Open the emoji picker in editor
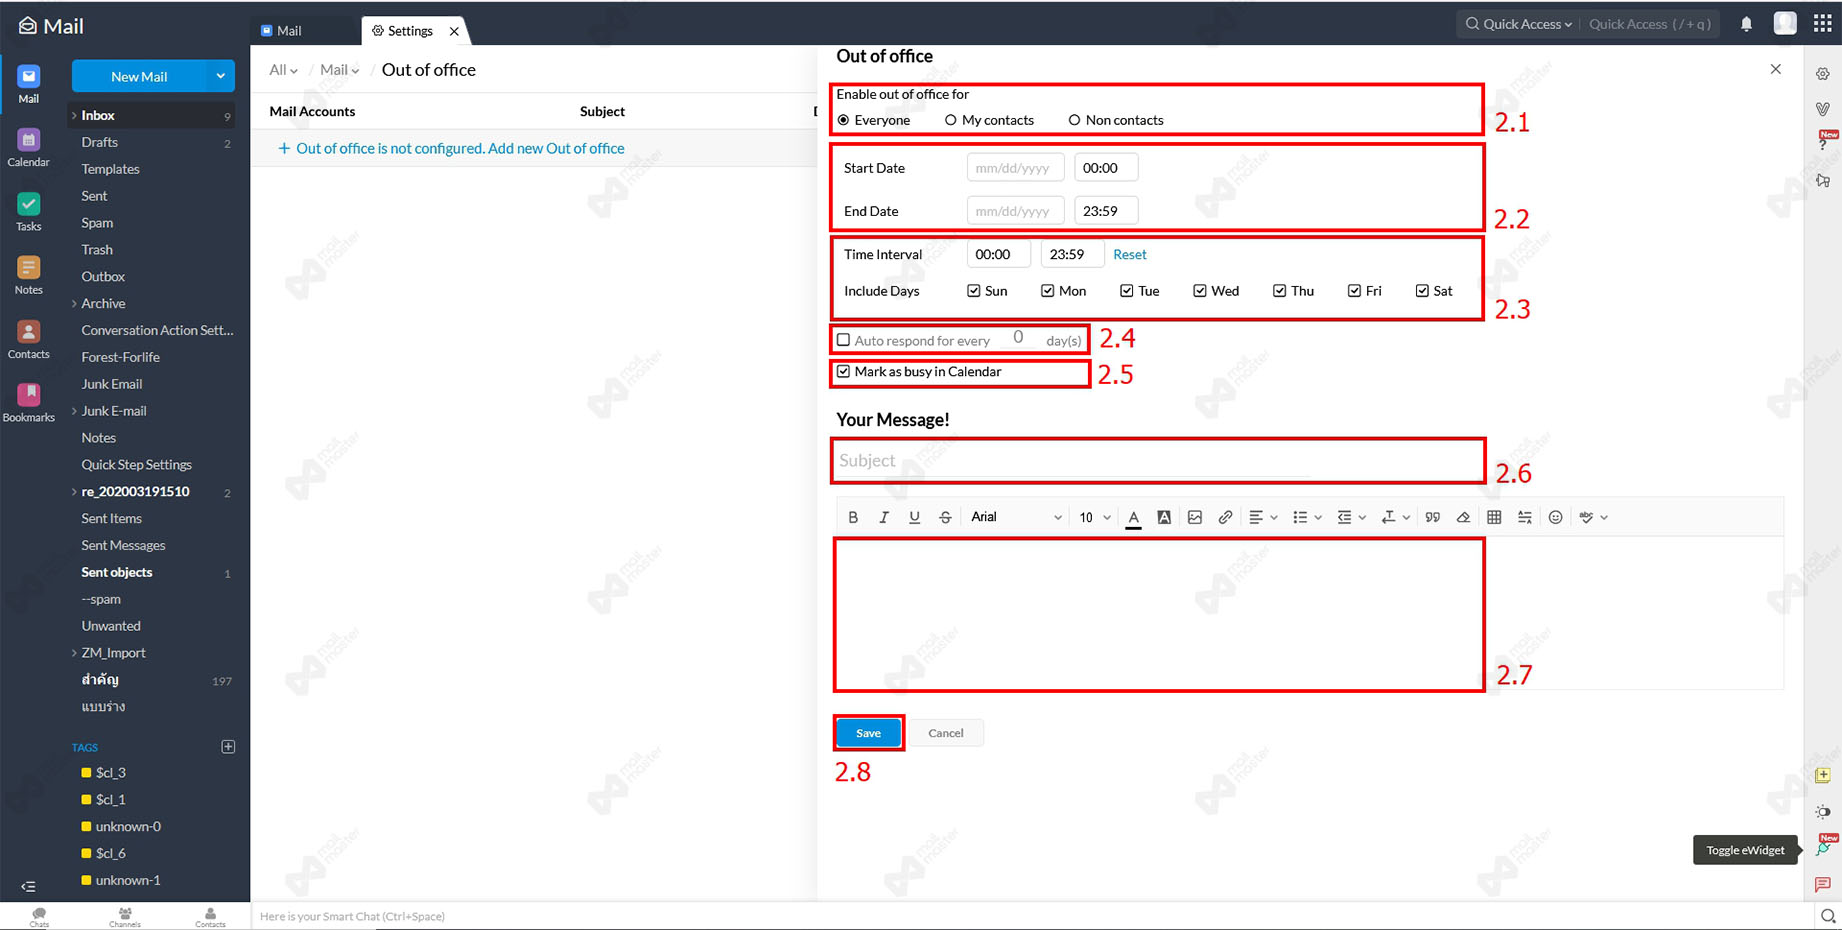1842x930 pixels. tap(1555, 517)
